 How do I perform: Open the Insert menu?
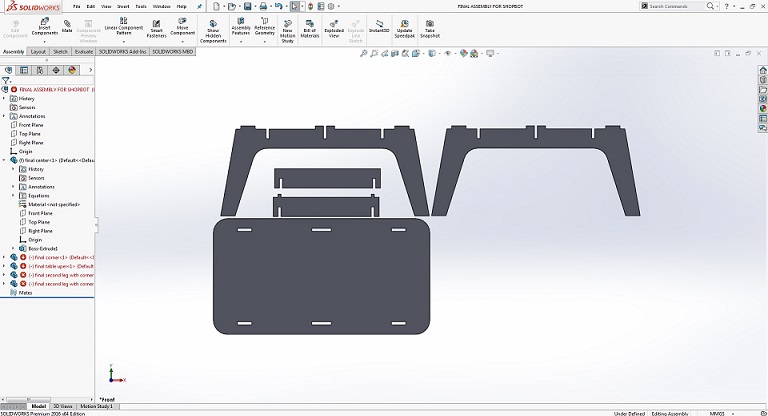pos(123,6)
